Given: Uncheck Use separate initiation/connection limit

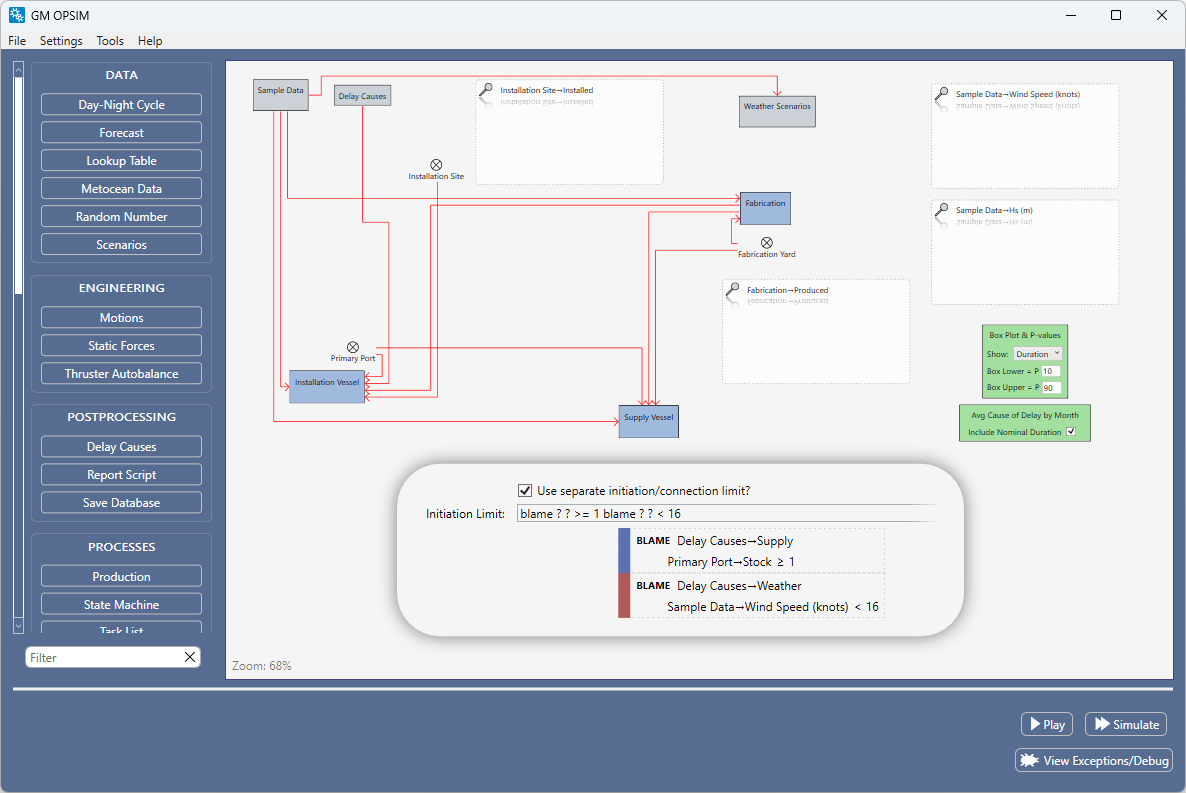Looking at the screenshot, I should pos(525,490).
